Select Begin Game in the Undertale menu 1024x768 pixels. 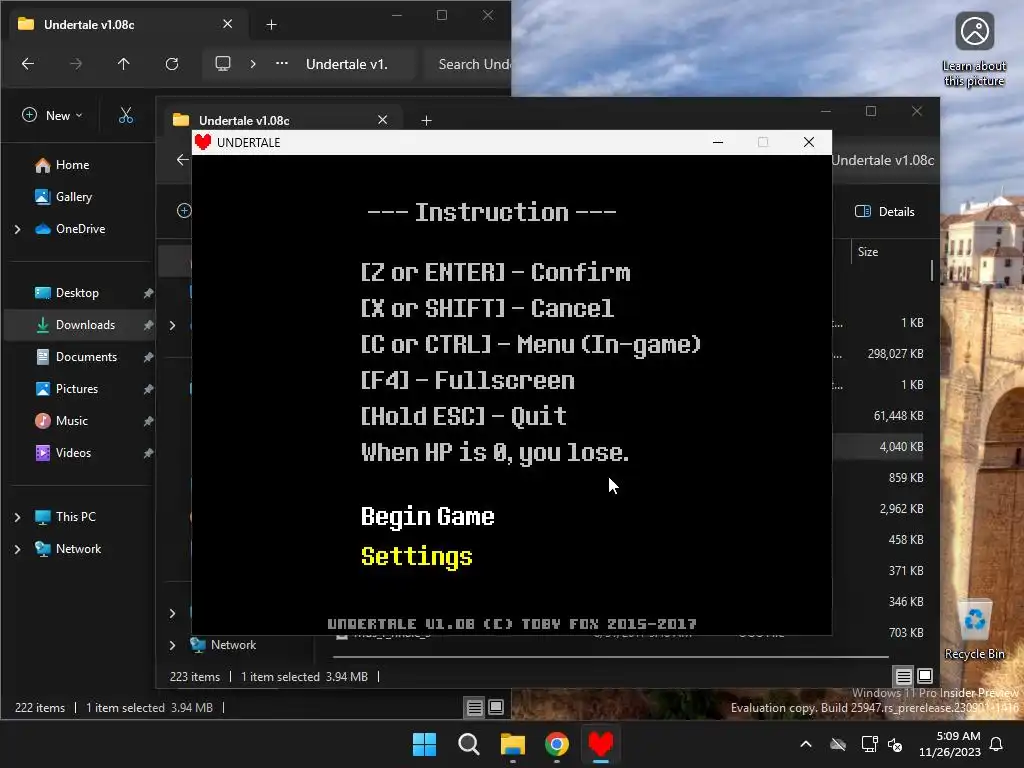click(x=427, y=517)
